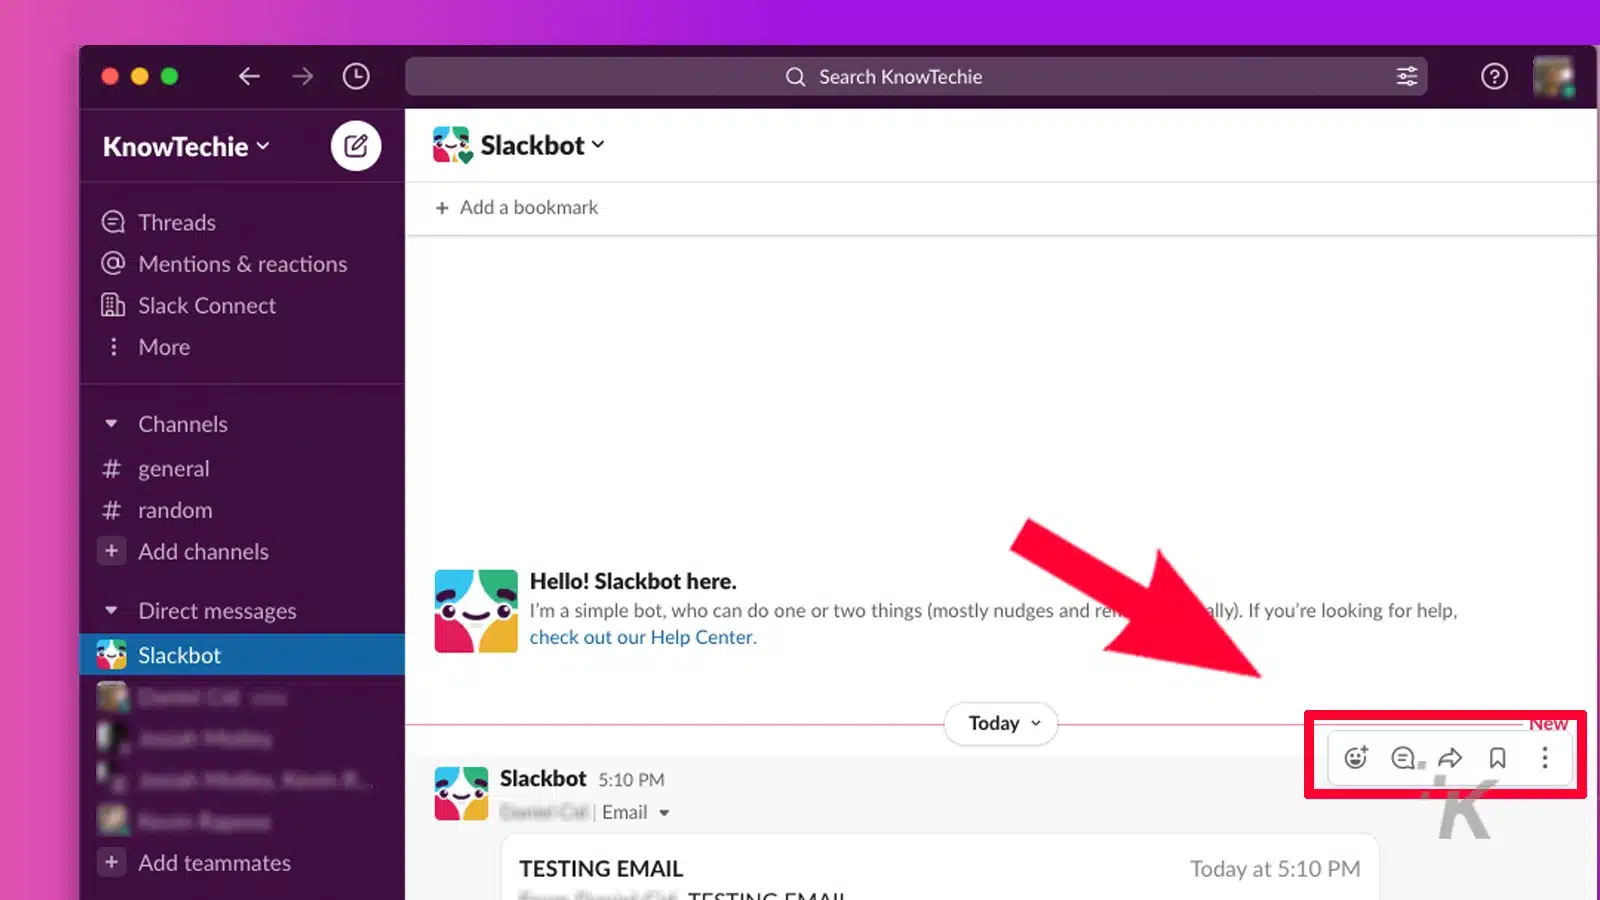Select Slackbot direct message
The height and width of the screenshot is (900, 1600).
(x=242, y=655)
